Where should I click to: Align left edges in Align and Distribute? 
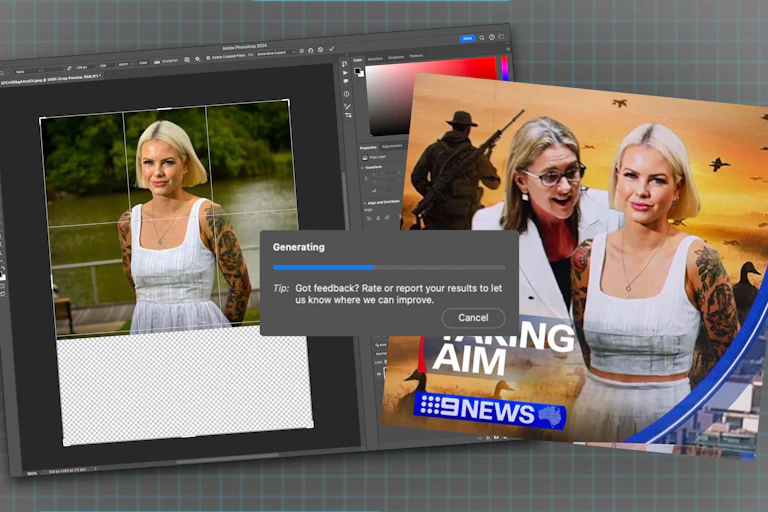click(x=369, y=218)
